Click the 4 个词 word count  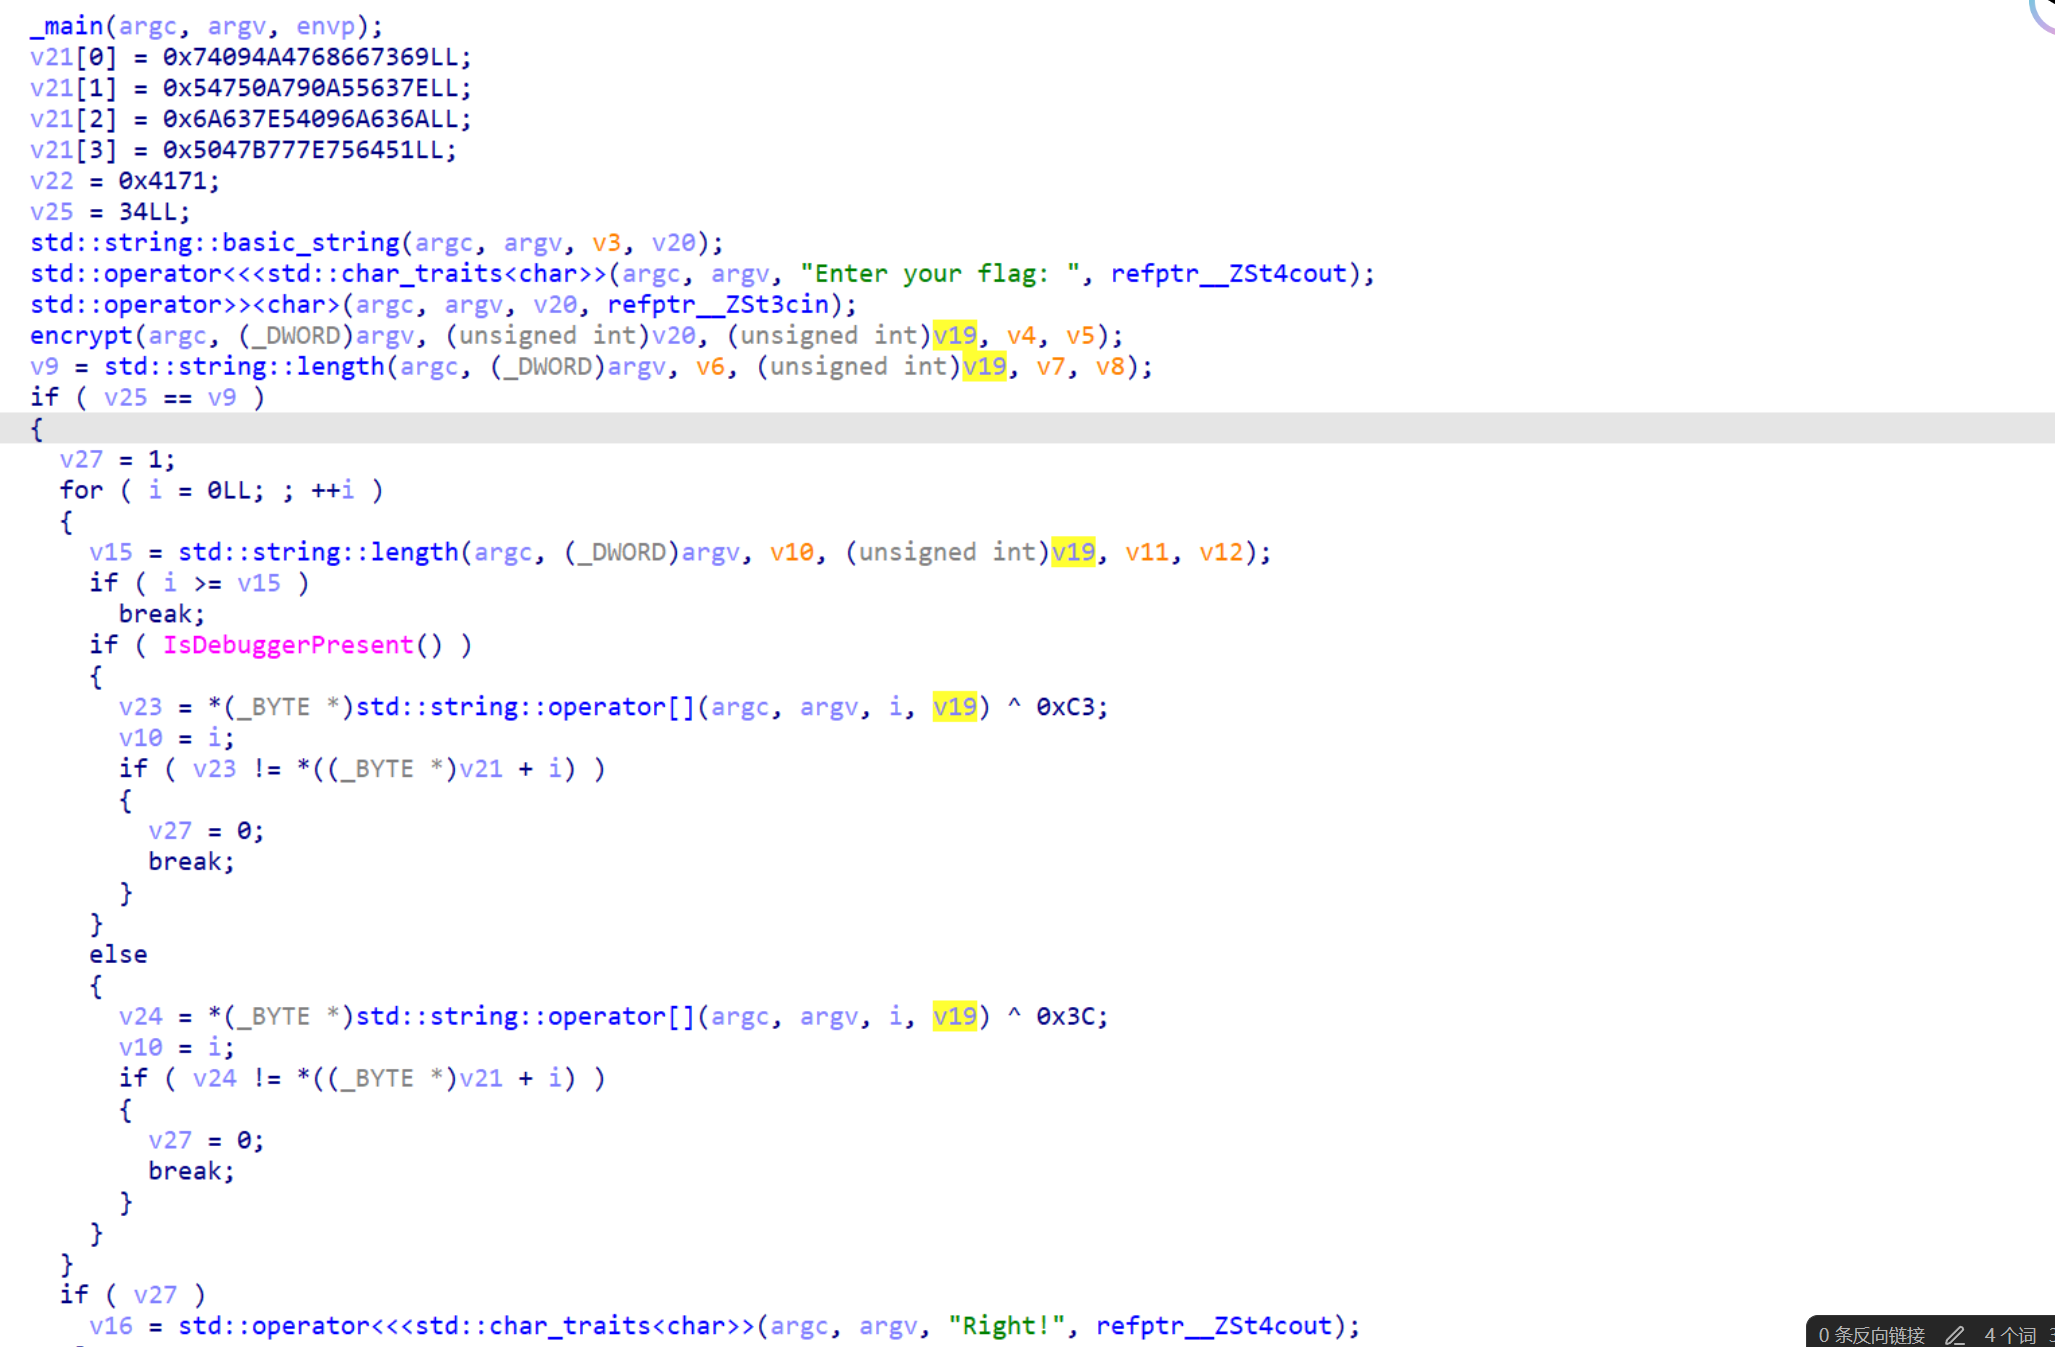coord(2010,1334)
